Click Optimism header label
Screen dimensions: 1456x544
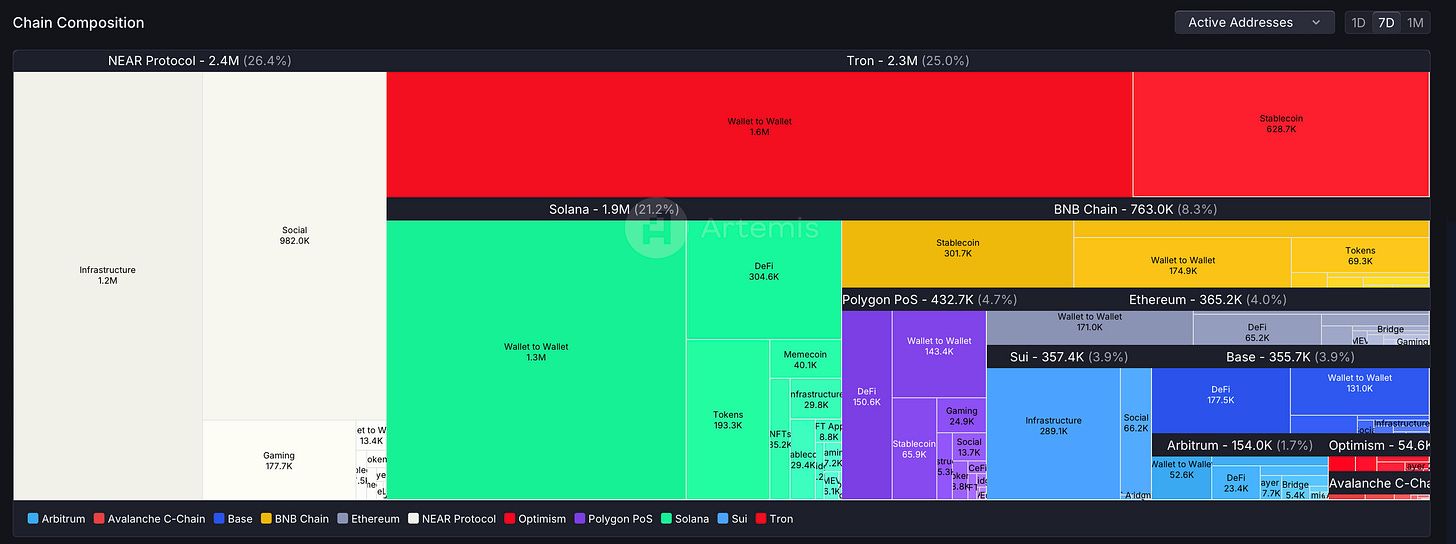pos(1379,445)
